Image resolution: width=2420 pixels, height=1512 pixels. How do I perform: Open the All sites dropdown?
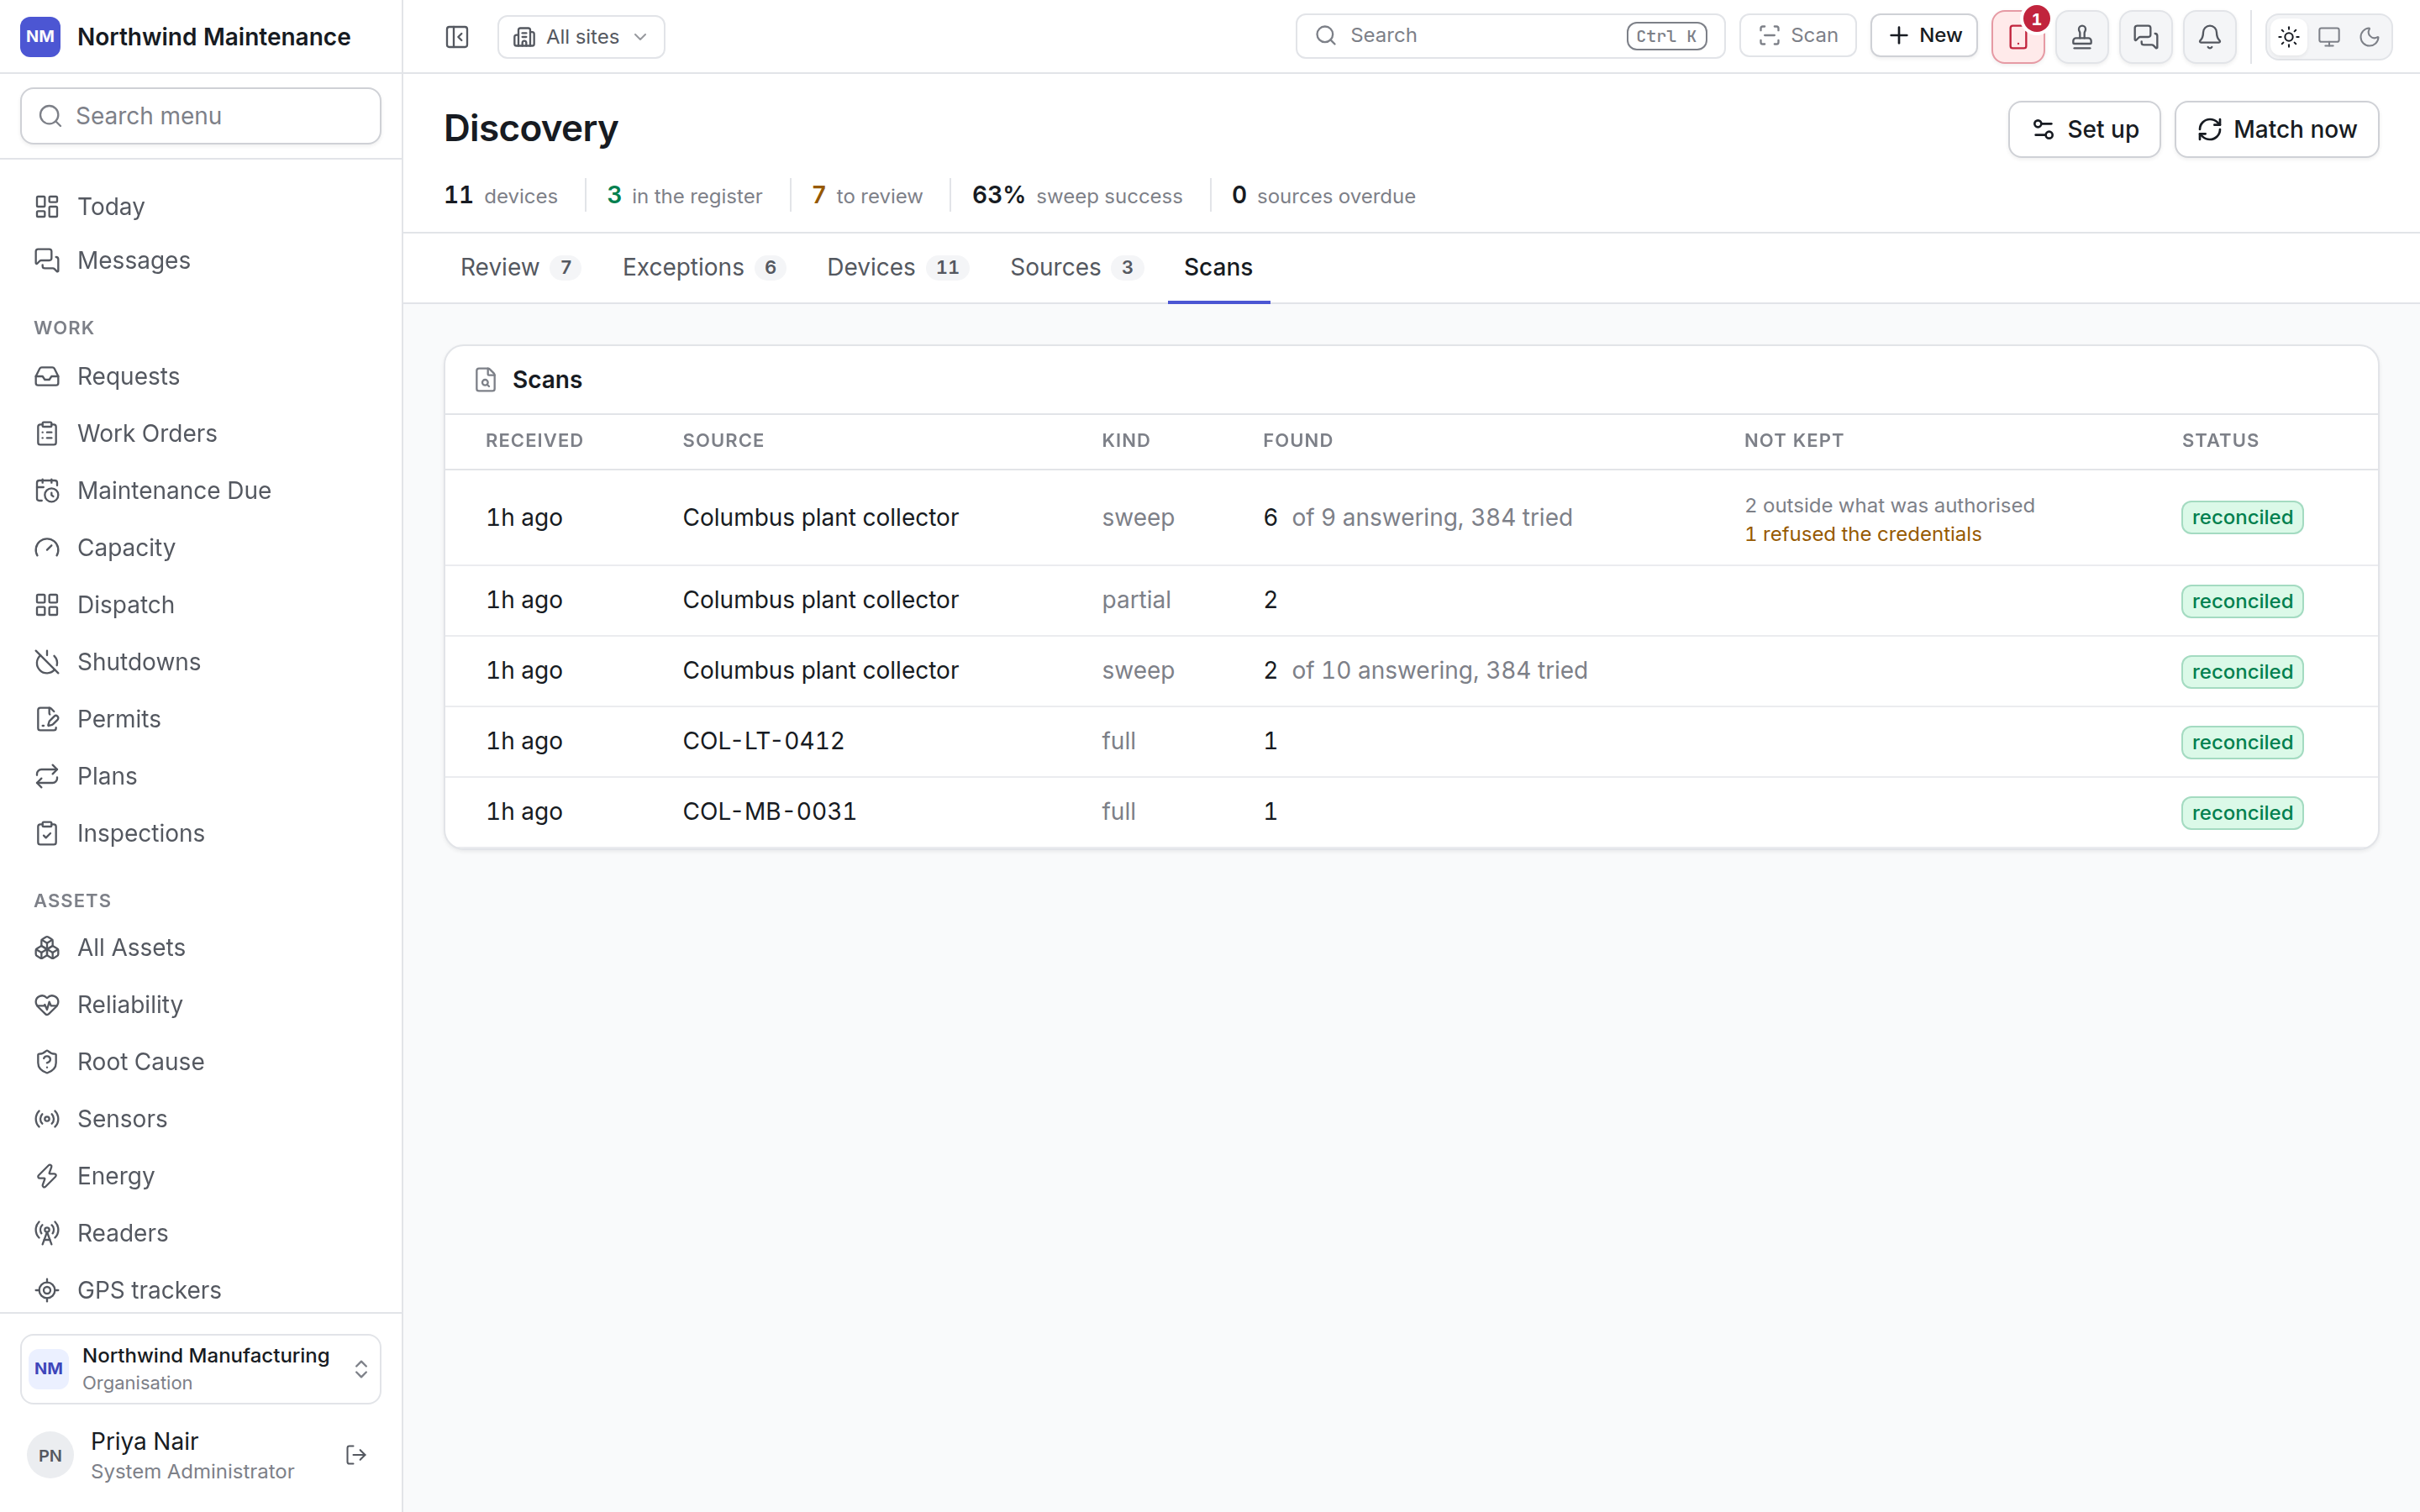coord(581,37)
